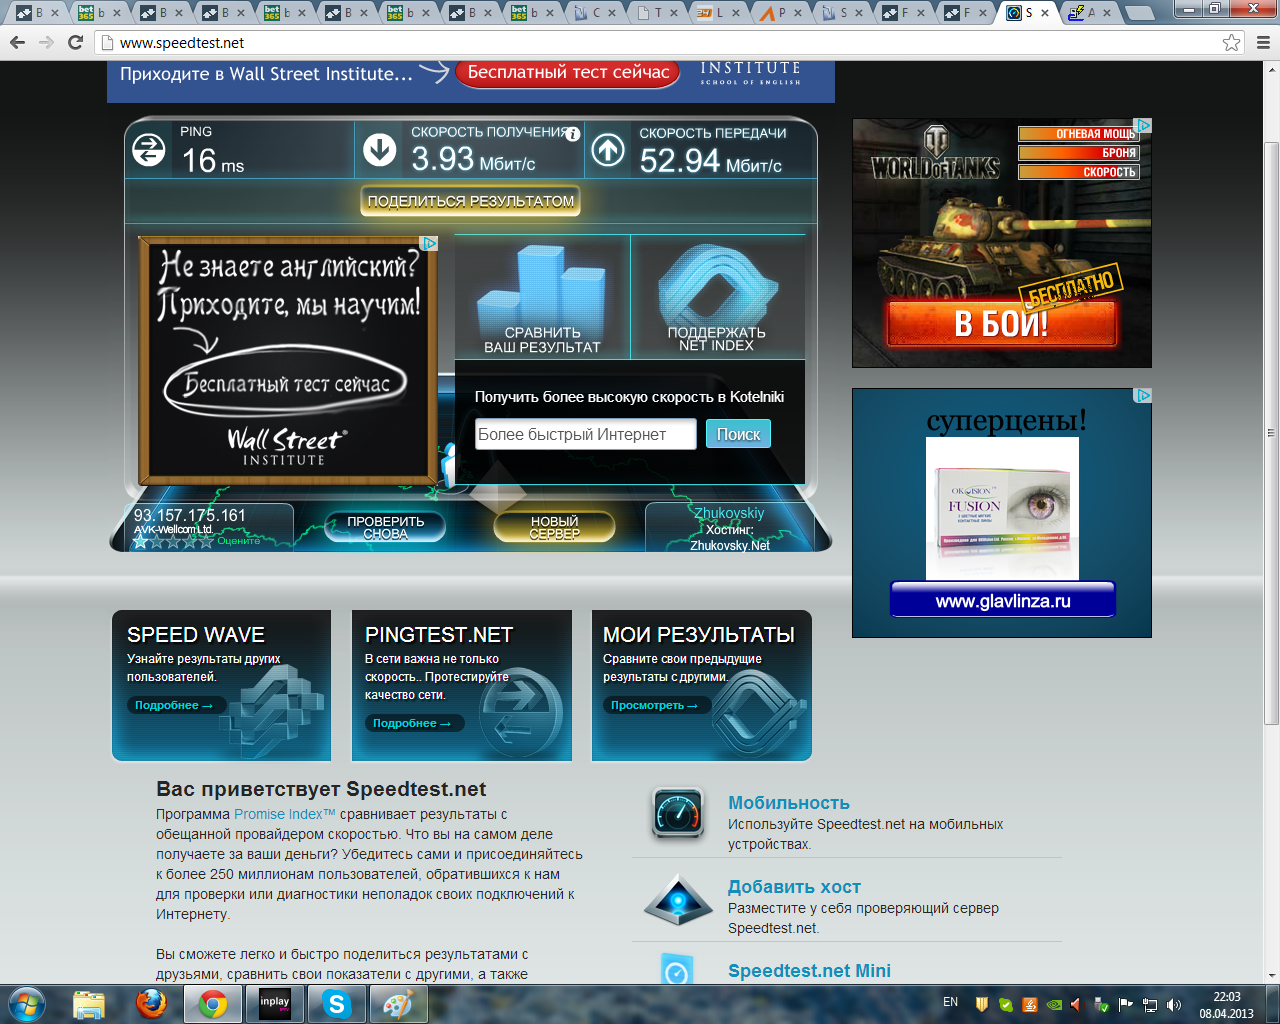This screenshot has height=1024, width=1280.
Task: Click the Поиск button
Action: coord(738,434)
